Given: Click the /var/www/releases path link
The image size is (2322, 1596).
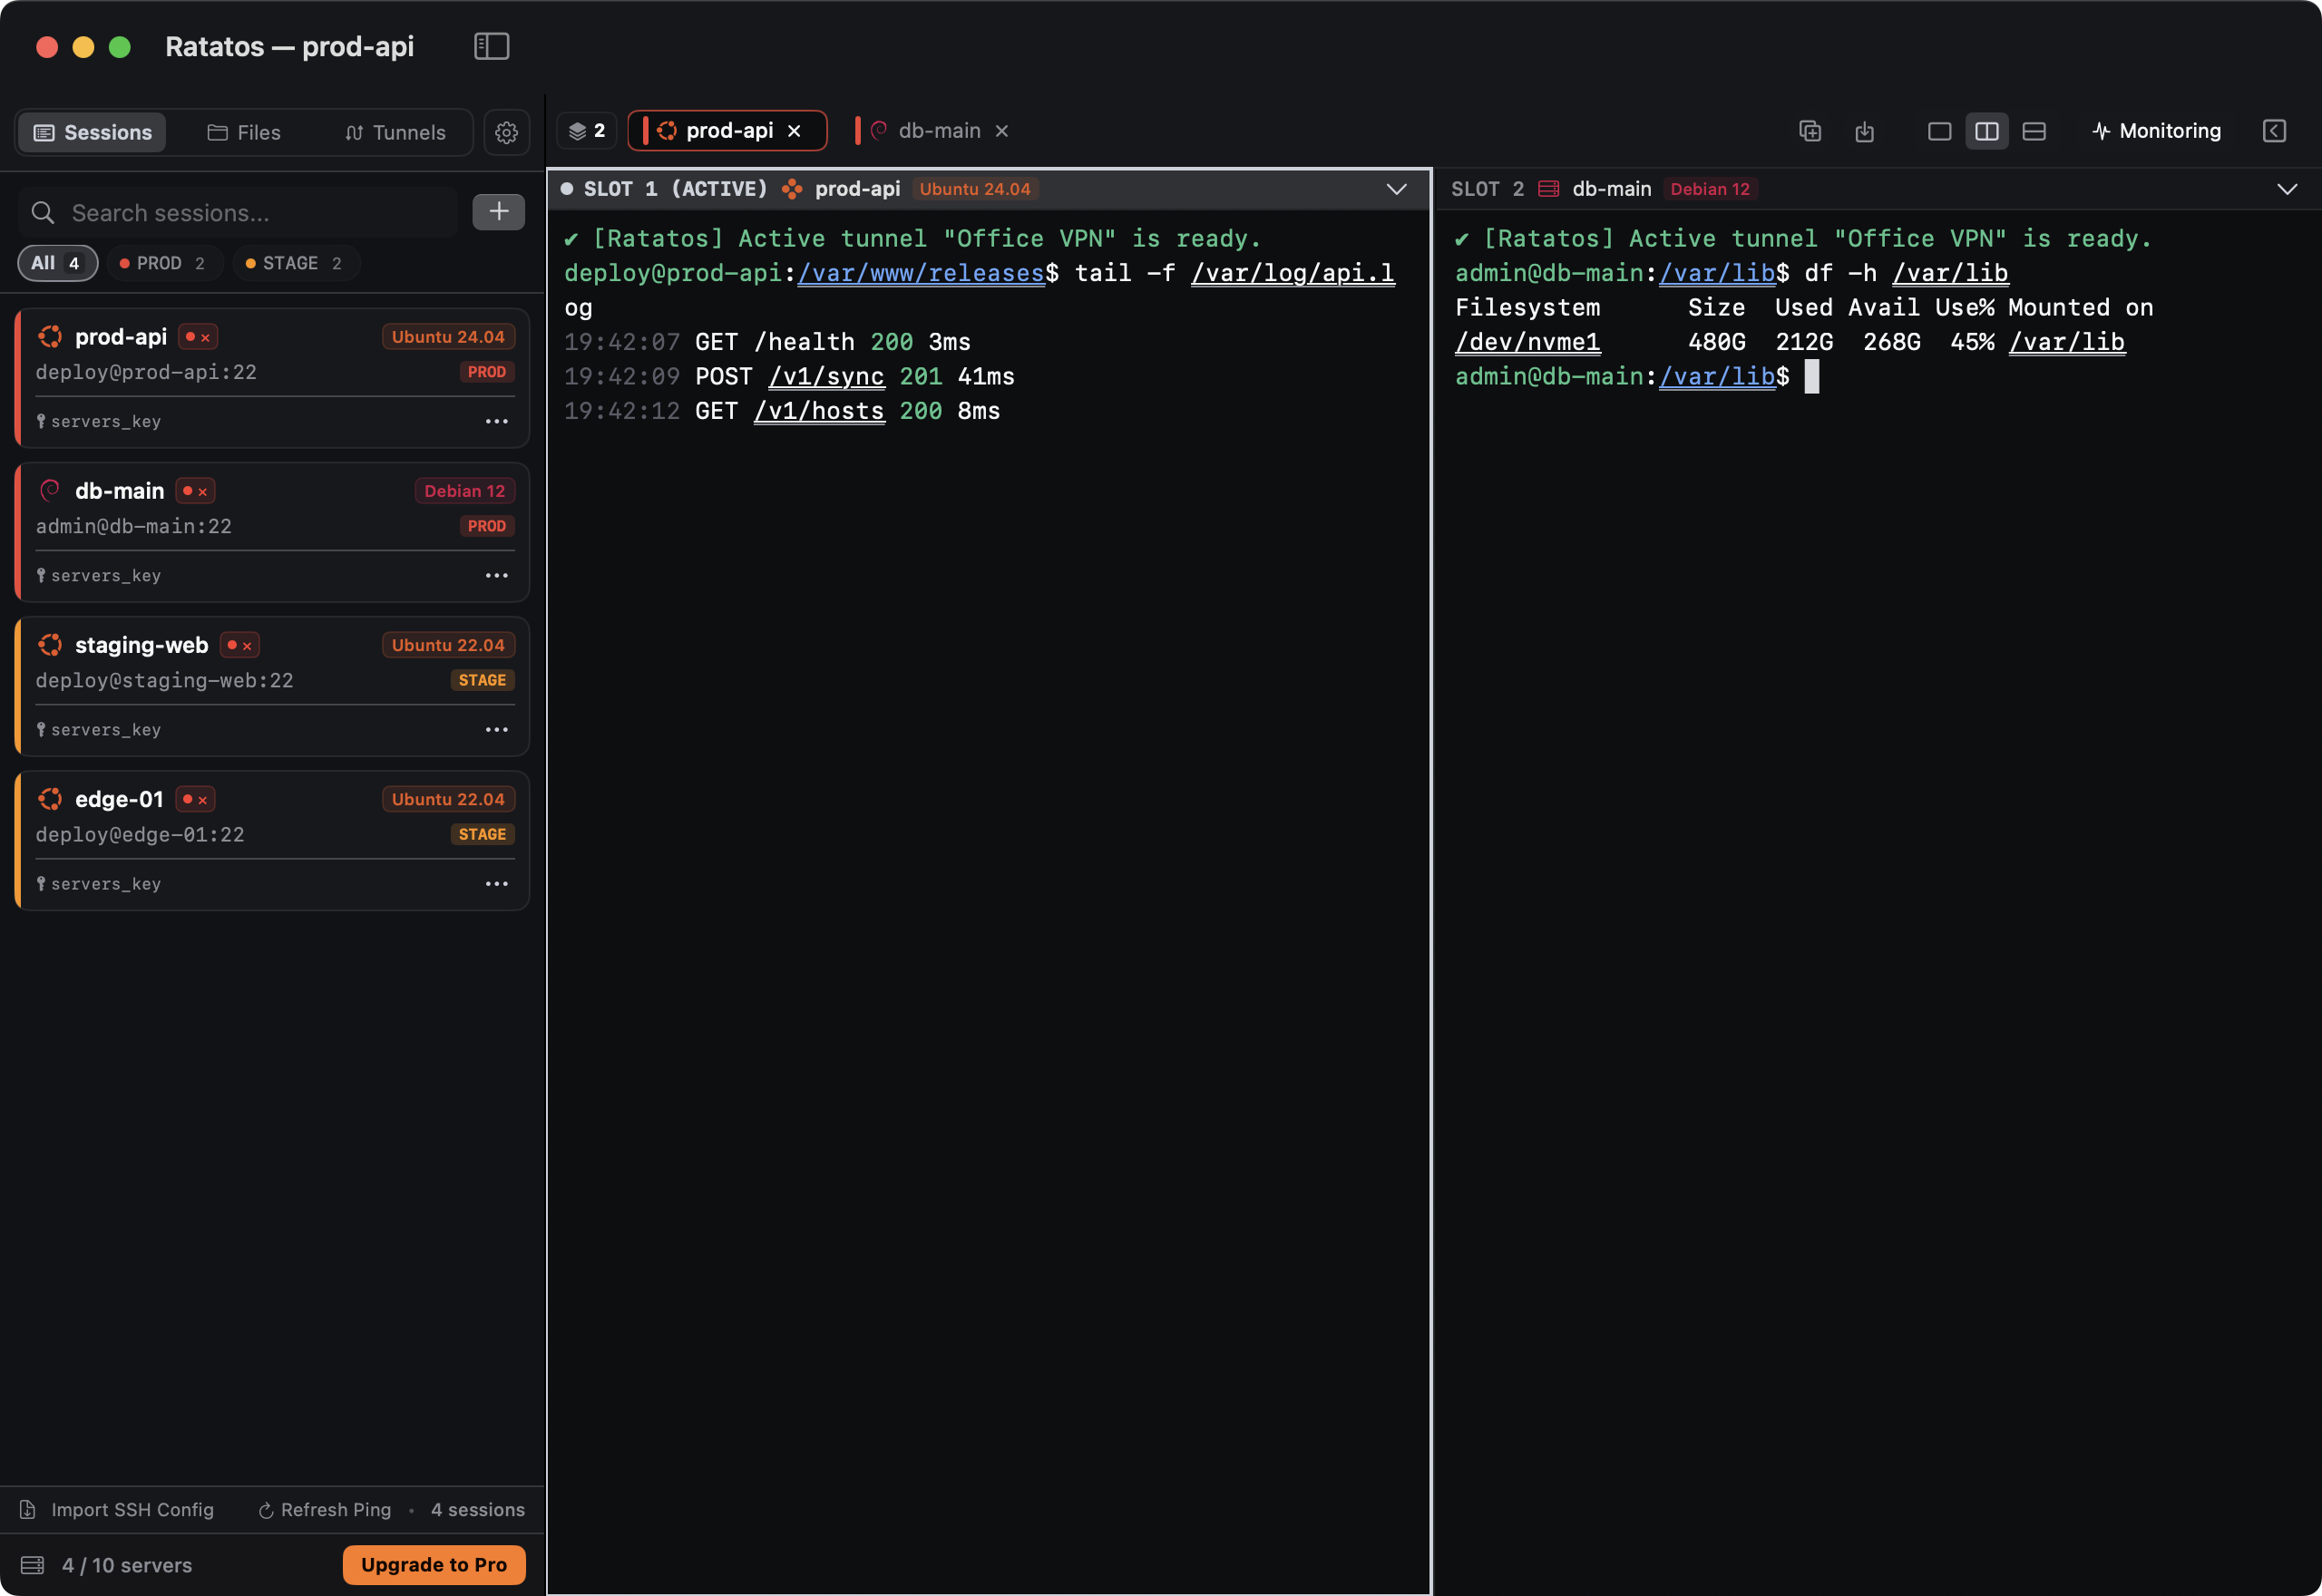Looking at the screenshot, I should pyautogui.click(x=920, y=273).
